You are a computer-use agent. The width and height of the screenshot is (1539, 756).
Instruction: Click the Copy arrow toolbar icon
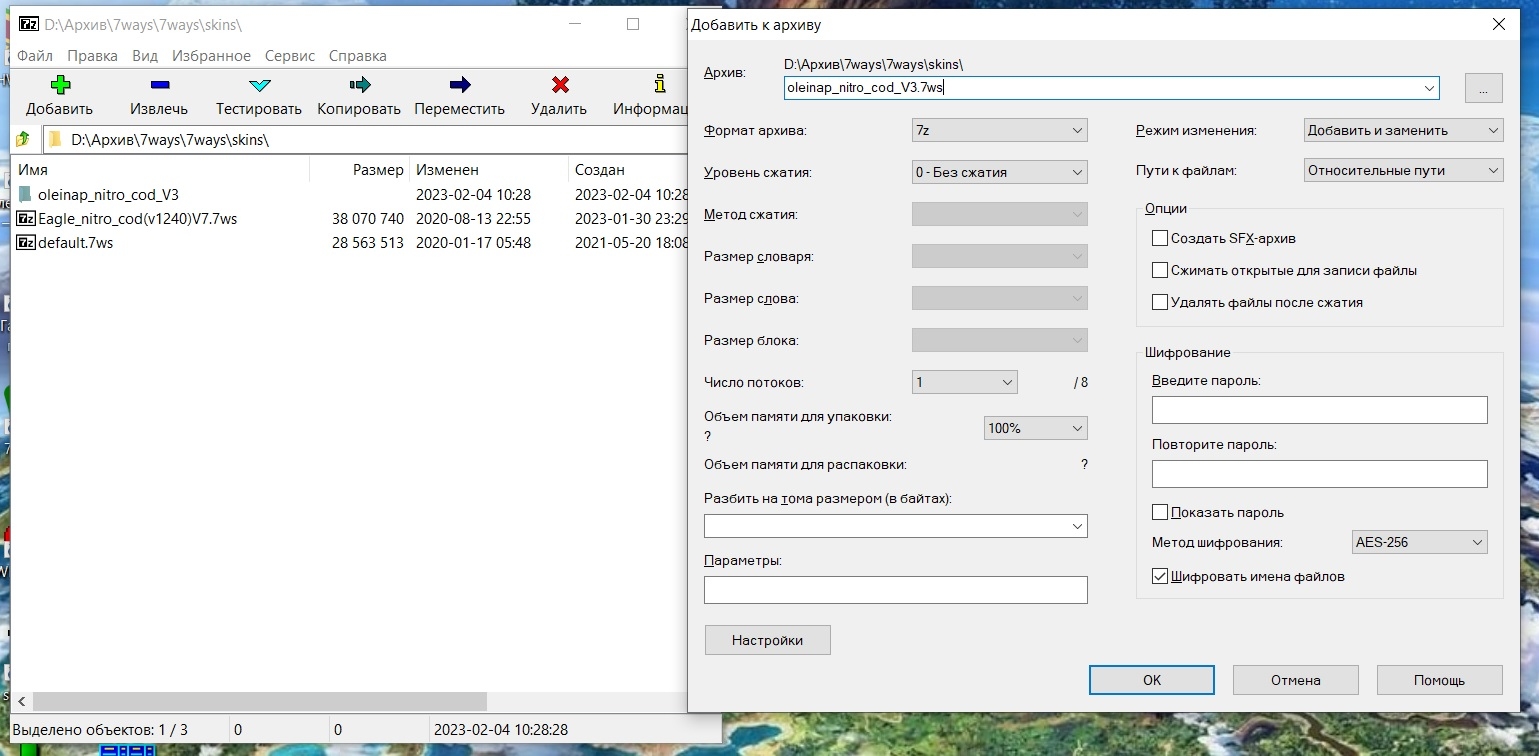coord(359,86)
